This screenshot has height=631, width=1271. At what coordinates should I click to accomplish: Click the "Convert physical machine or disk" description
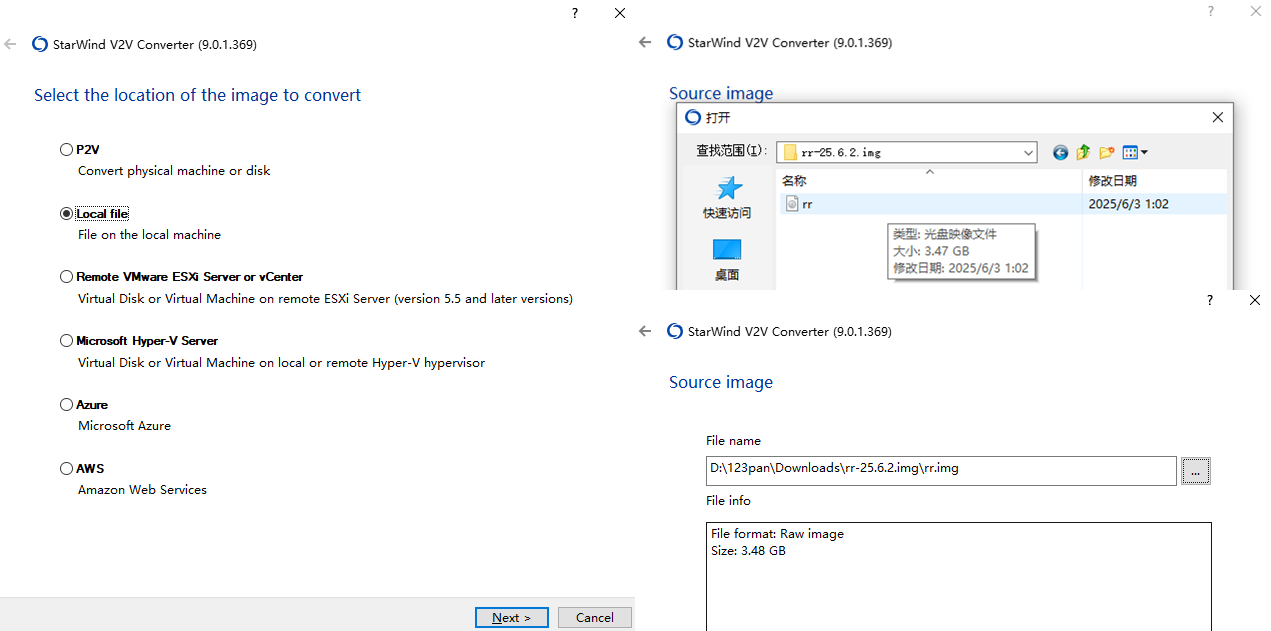174,171
